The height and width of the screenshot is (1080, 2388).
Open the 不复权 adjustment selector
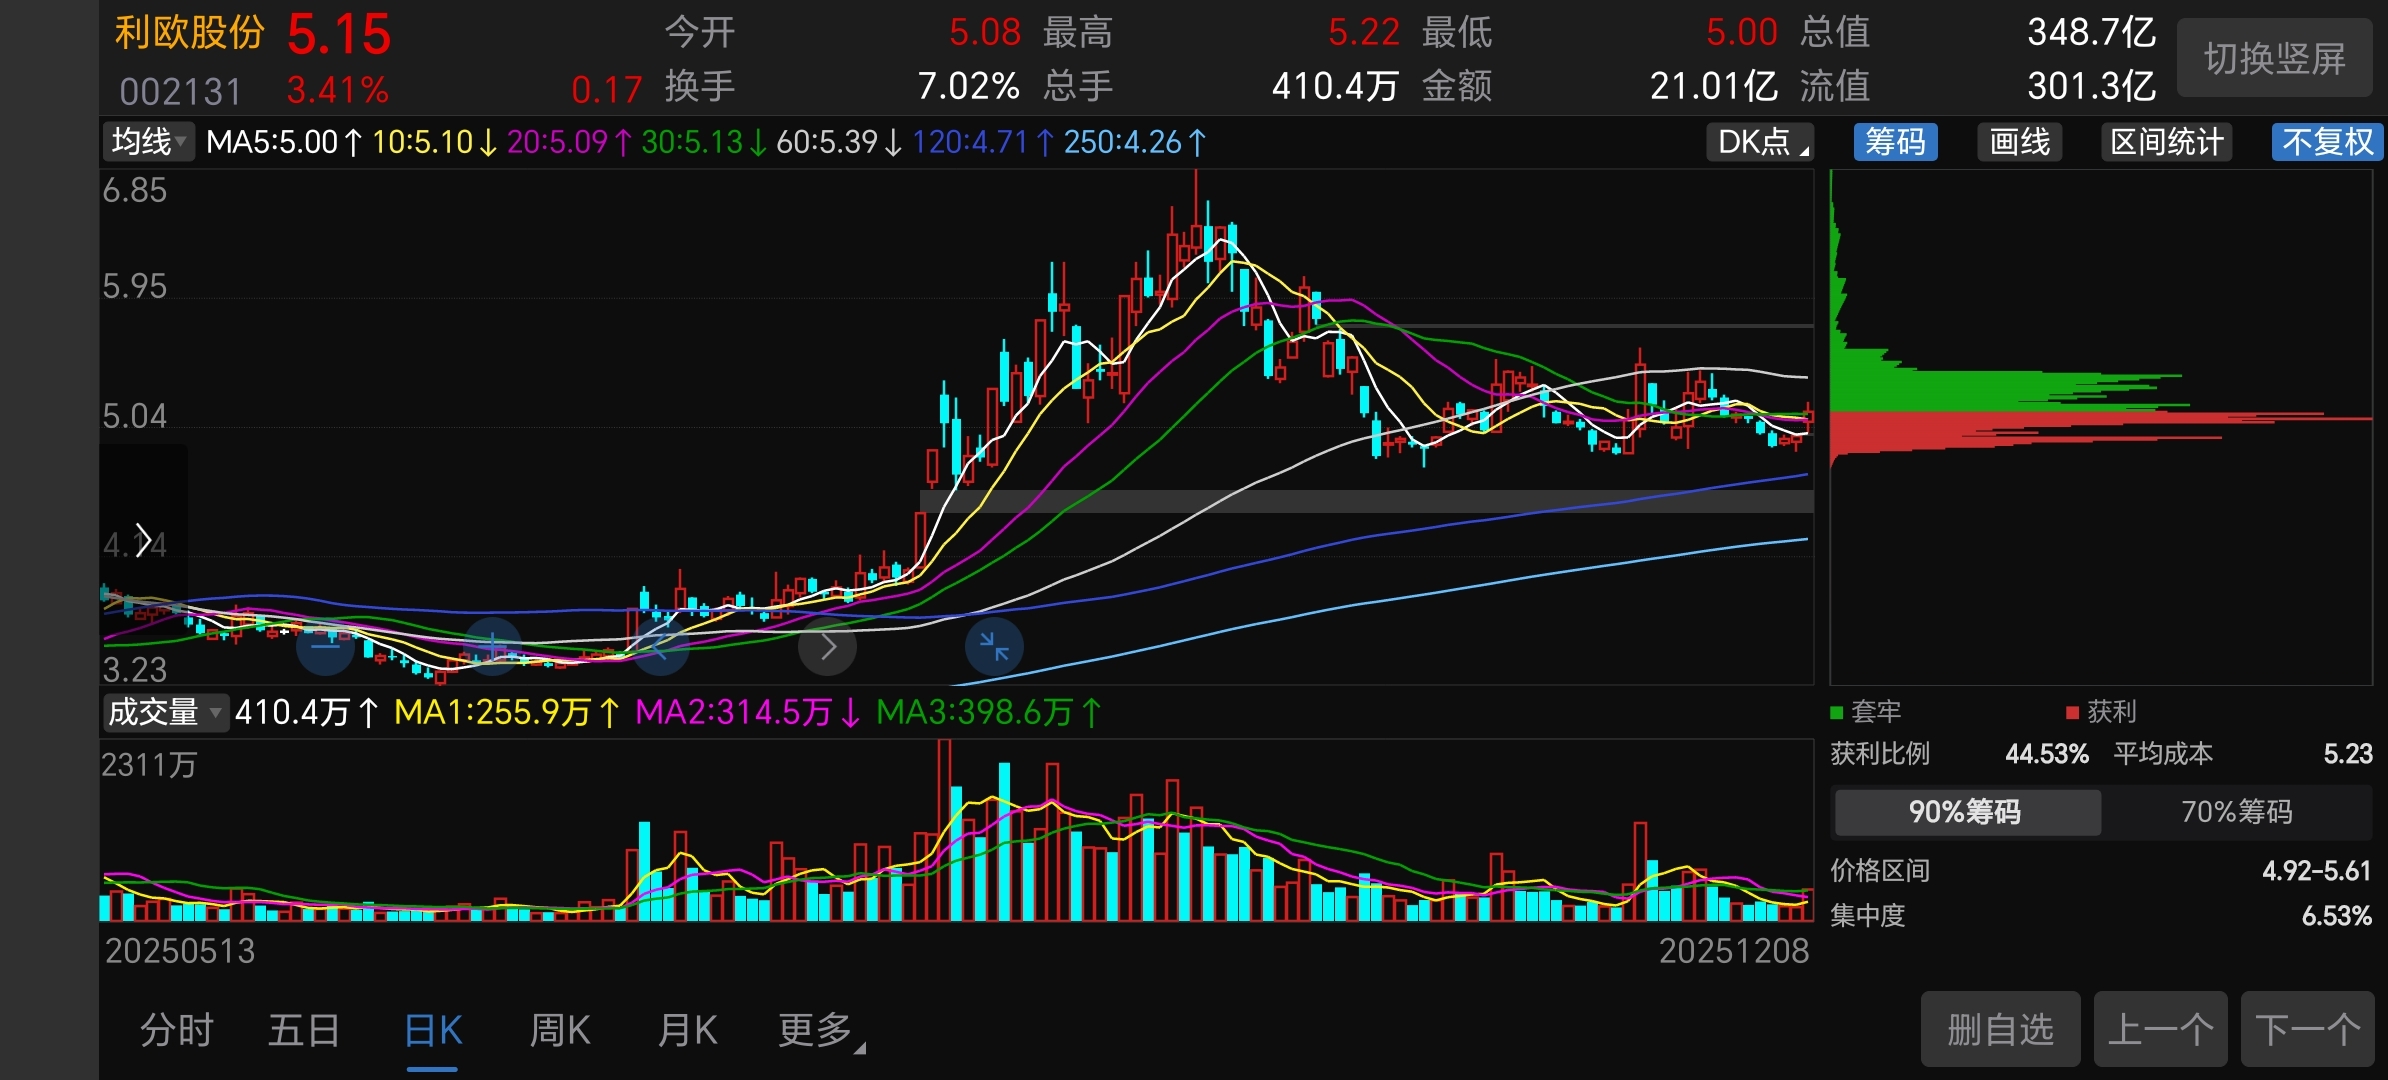click(x=2326, y=142)
